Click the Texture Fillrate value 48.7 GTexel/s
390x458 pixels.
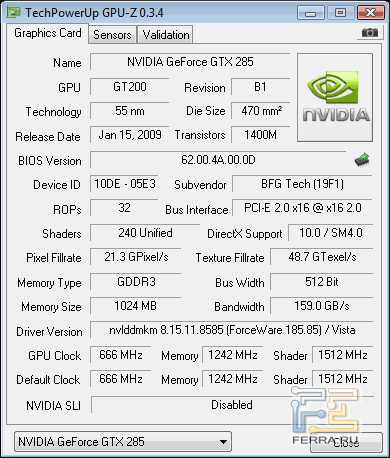point(322,257)
